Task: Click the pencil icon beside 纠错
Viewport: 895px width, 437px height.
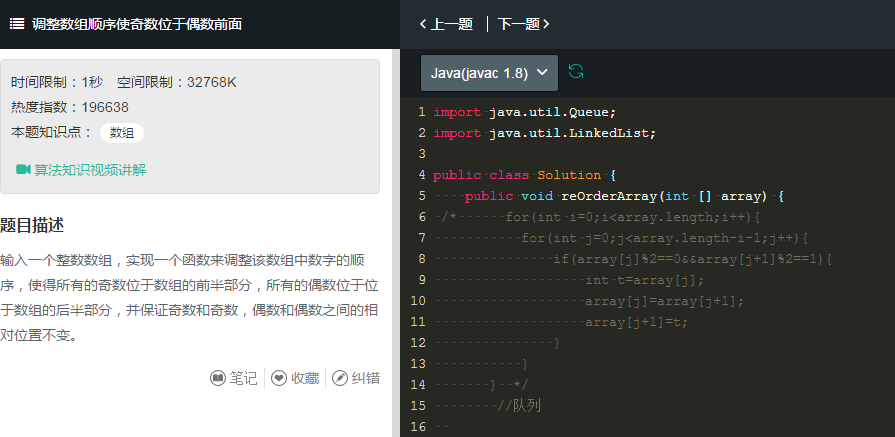Action: point(340,378)
